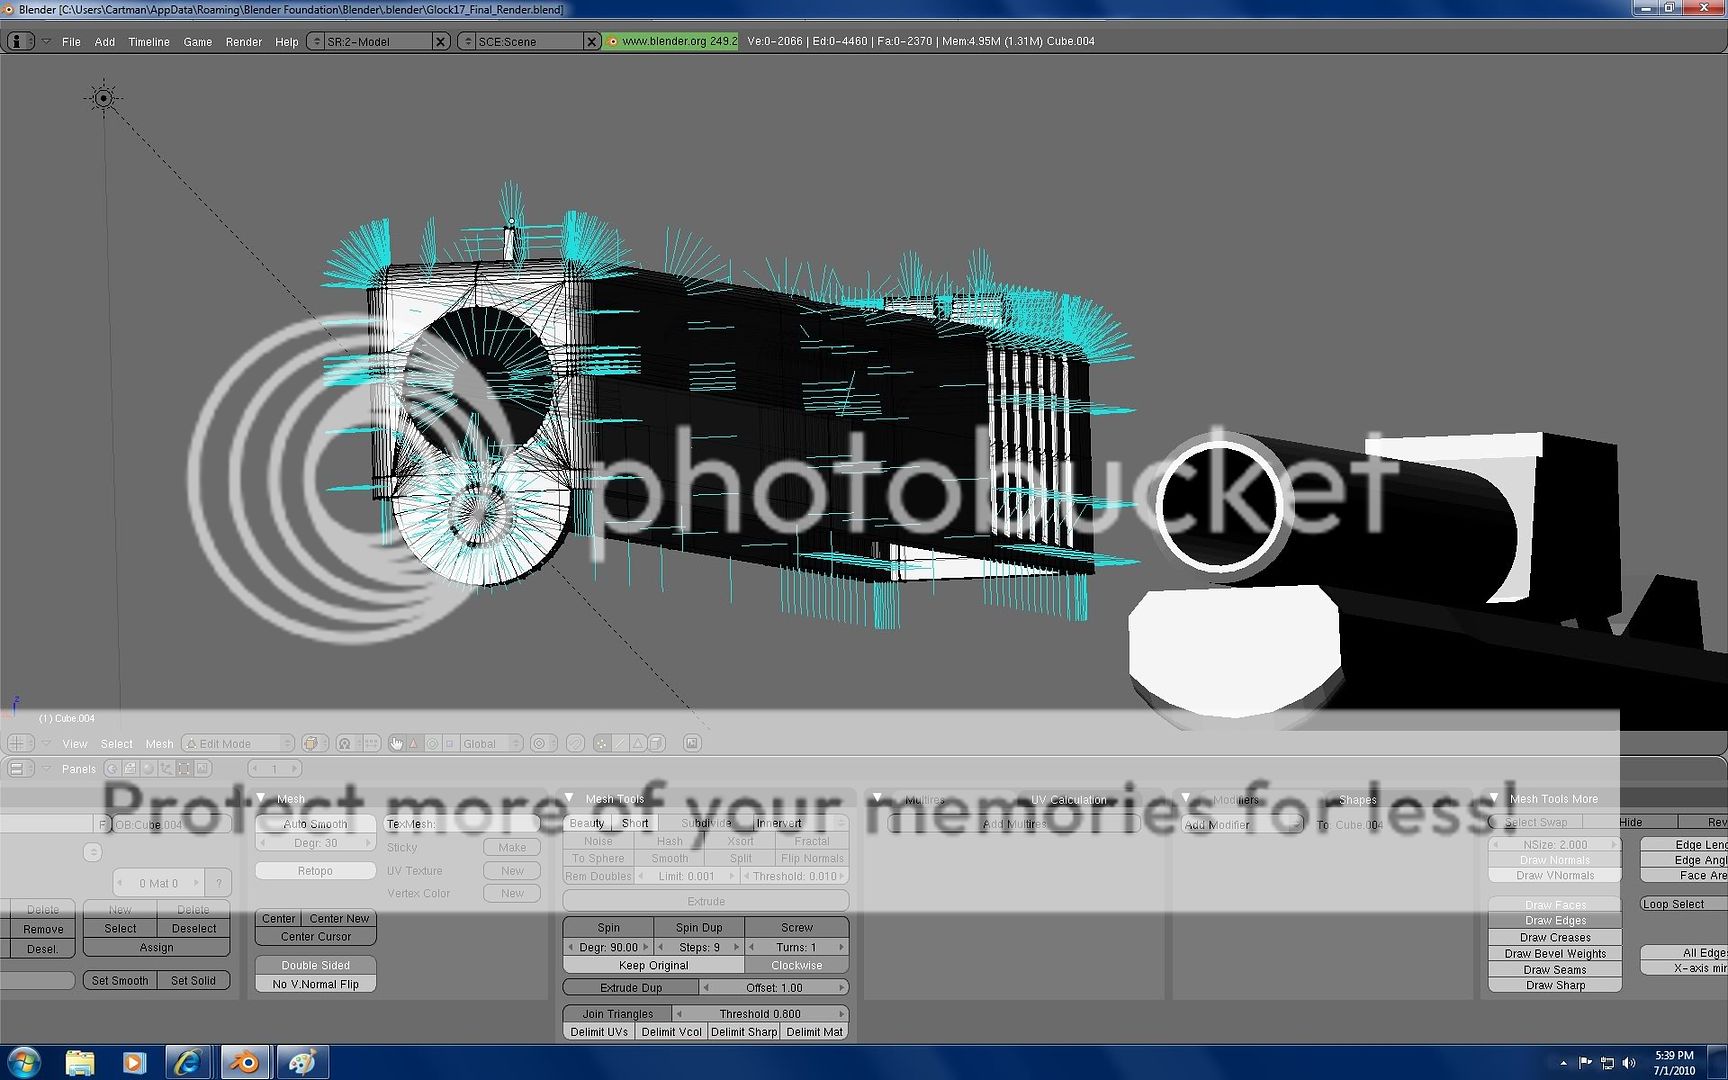
Task: Click the vertex select mode icon
Action: pos(601,743)
